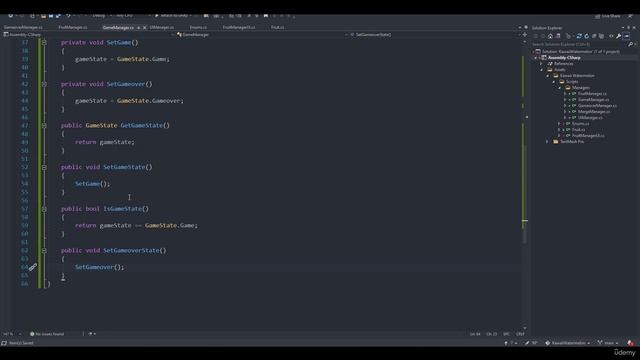Screen dimensions: 640x360
Task: Open the Enums.cs tab
Action: coord(198,27)
